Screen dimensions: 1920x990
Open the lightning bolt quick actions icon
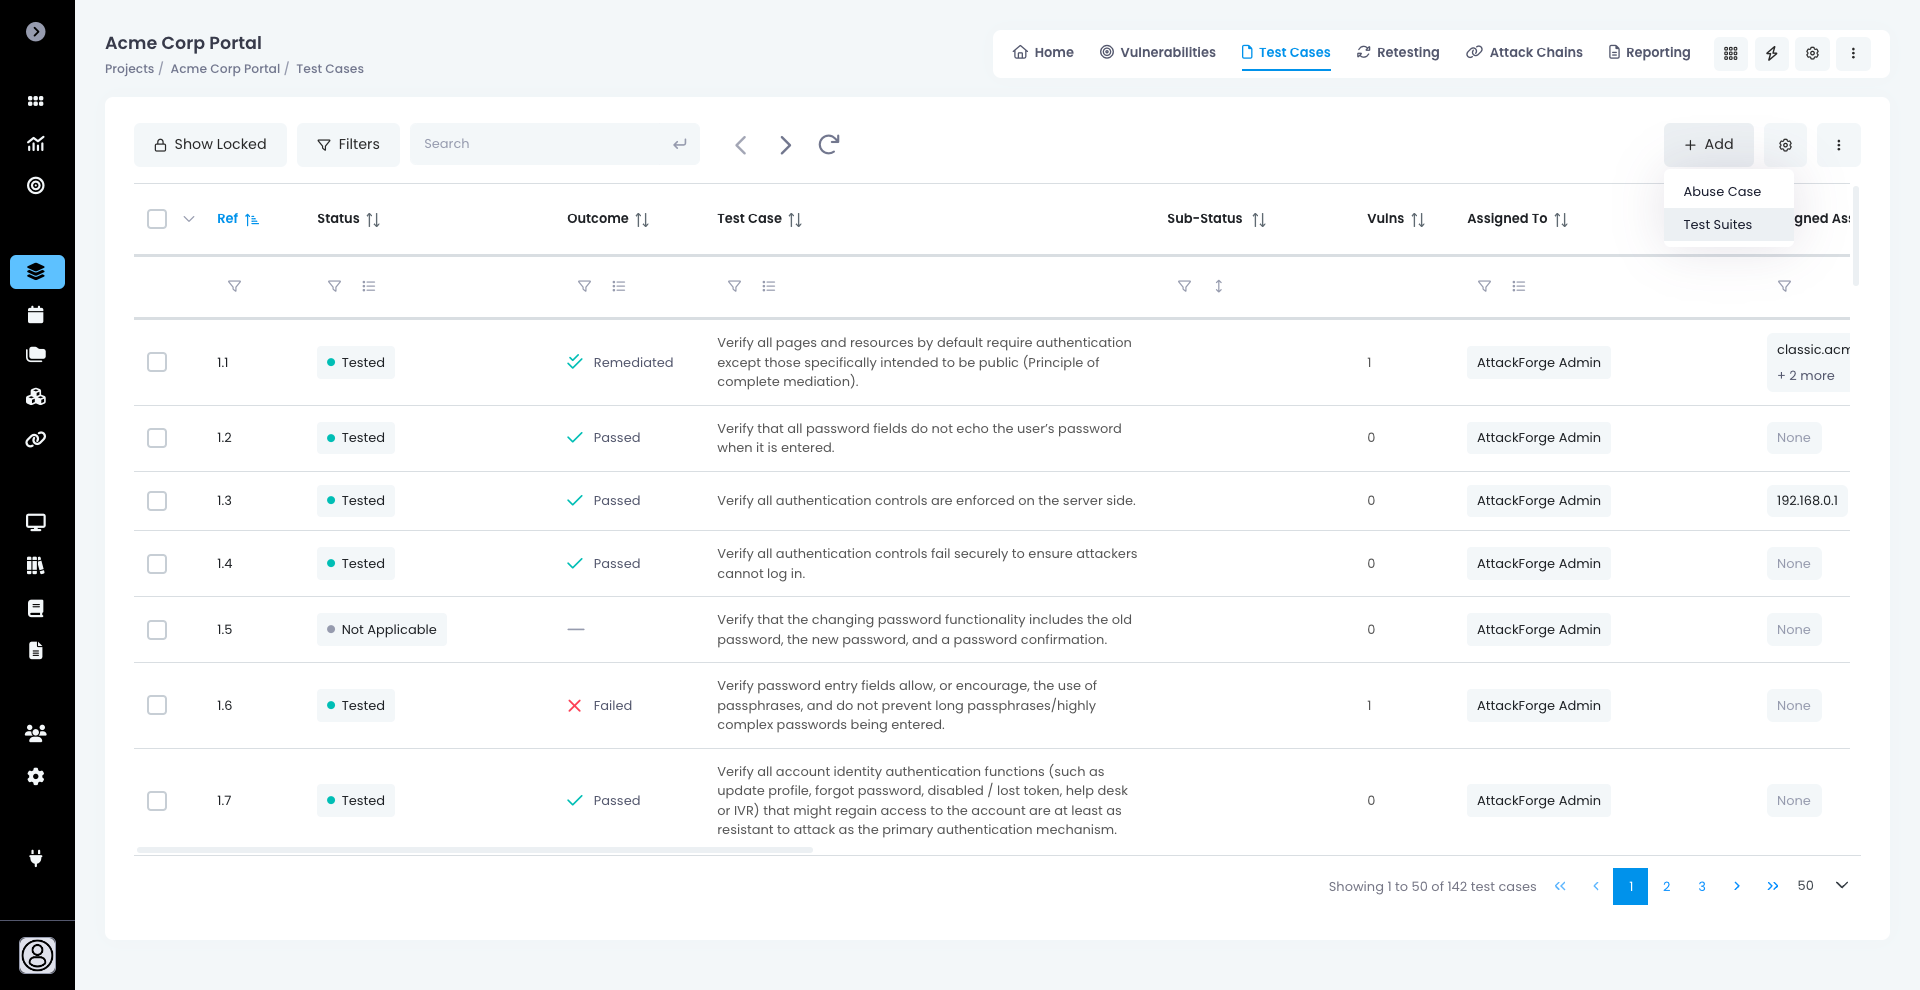1771,53
